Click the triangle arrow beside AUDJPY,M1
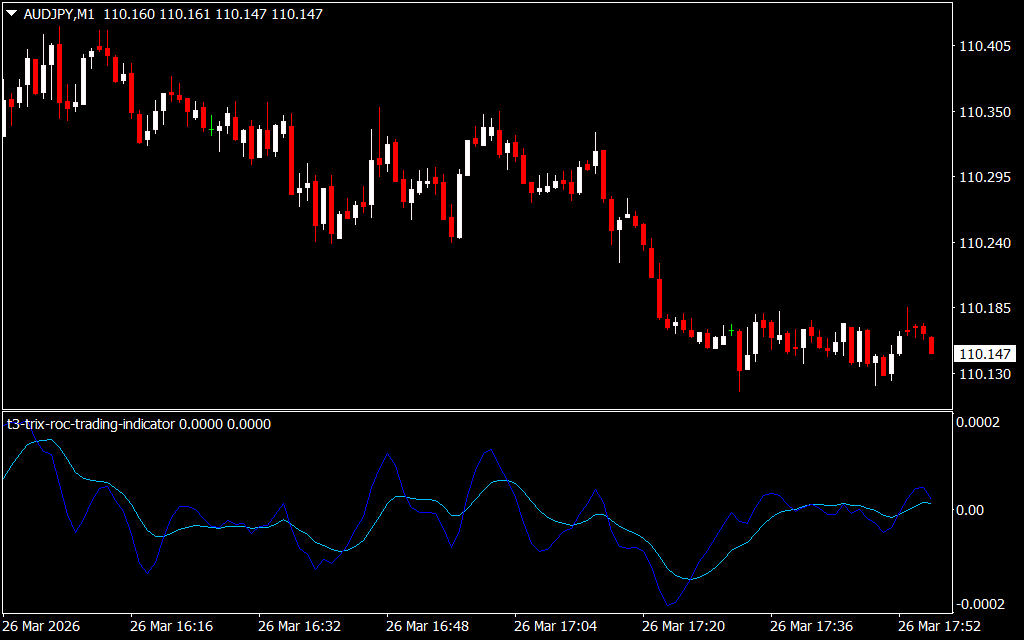 pyautogui.click(x=12, y=13)
